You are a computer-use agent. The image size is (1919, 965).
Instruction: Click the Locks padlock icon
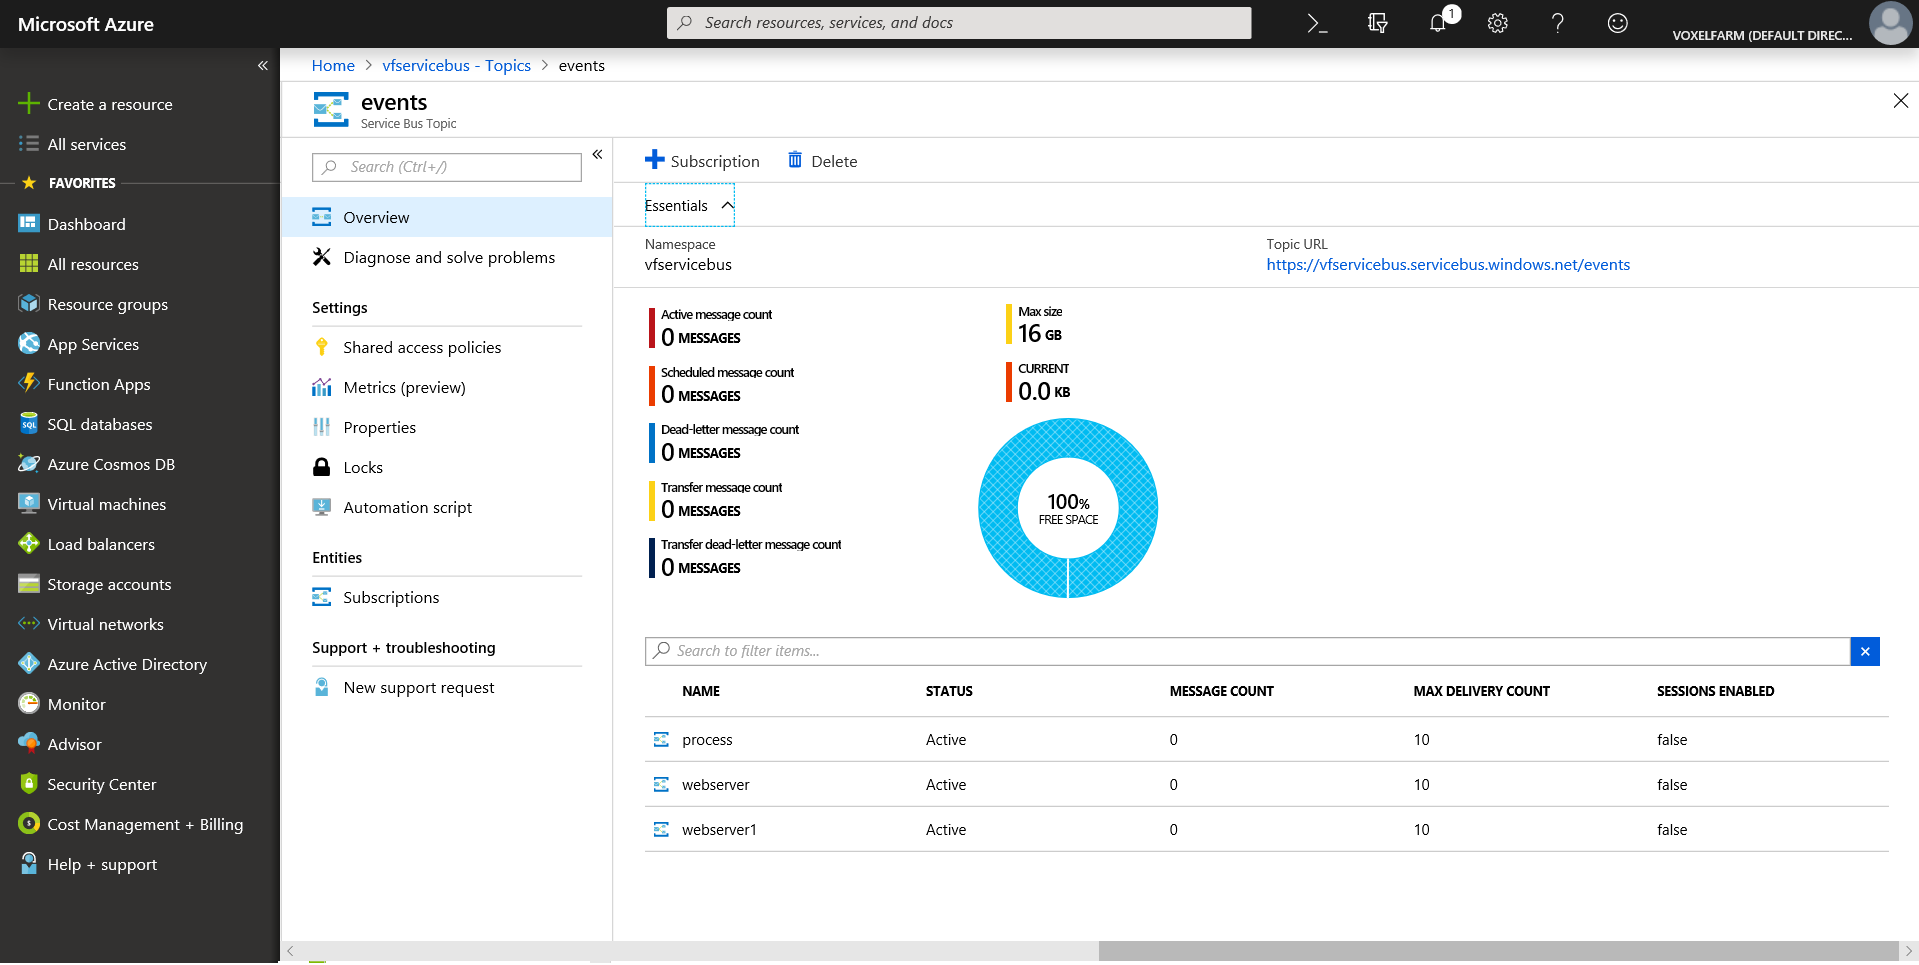321,467
